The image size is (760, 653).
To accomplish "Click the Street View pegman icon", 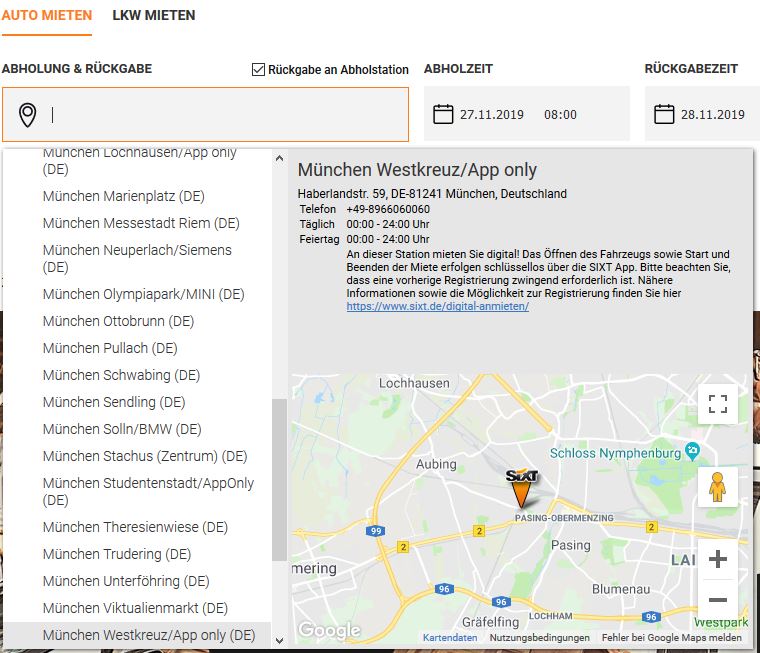I will pyautogui.click(x=717, y=487).
